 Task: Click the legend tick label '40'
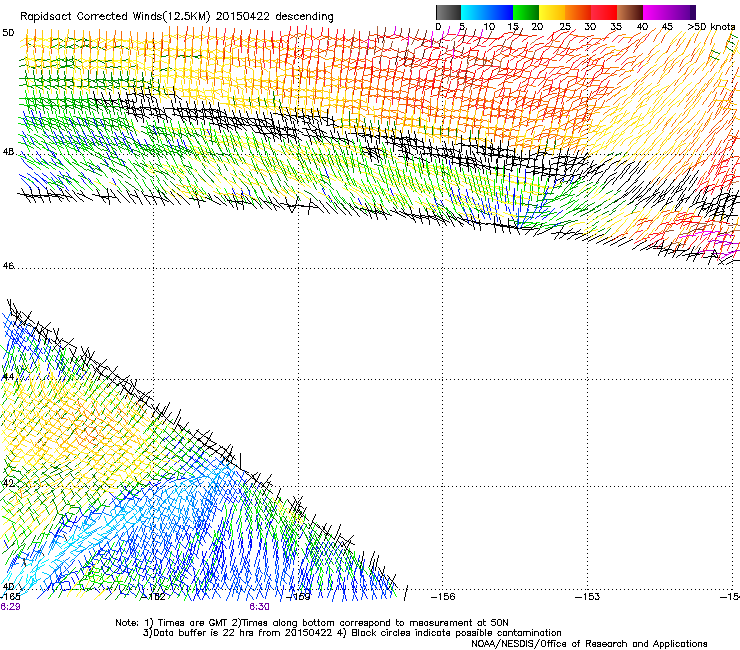[x=642, y=27]
